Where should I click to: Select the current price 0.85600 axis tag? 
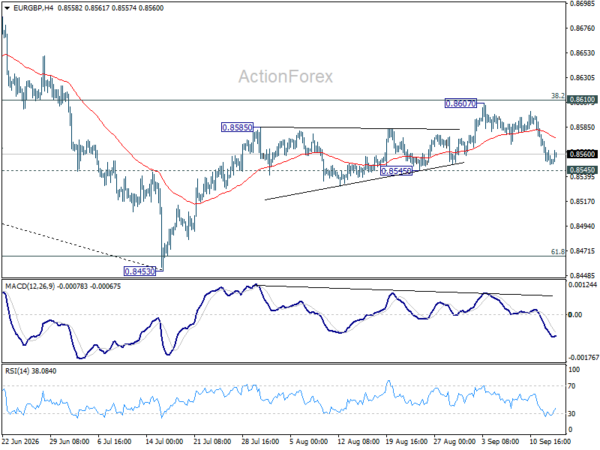(x=582, y=154)
